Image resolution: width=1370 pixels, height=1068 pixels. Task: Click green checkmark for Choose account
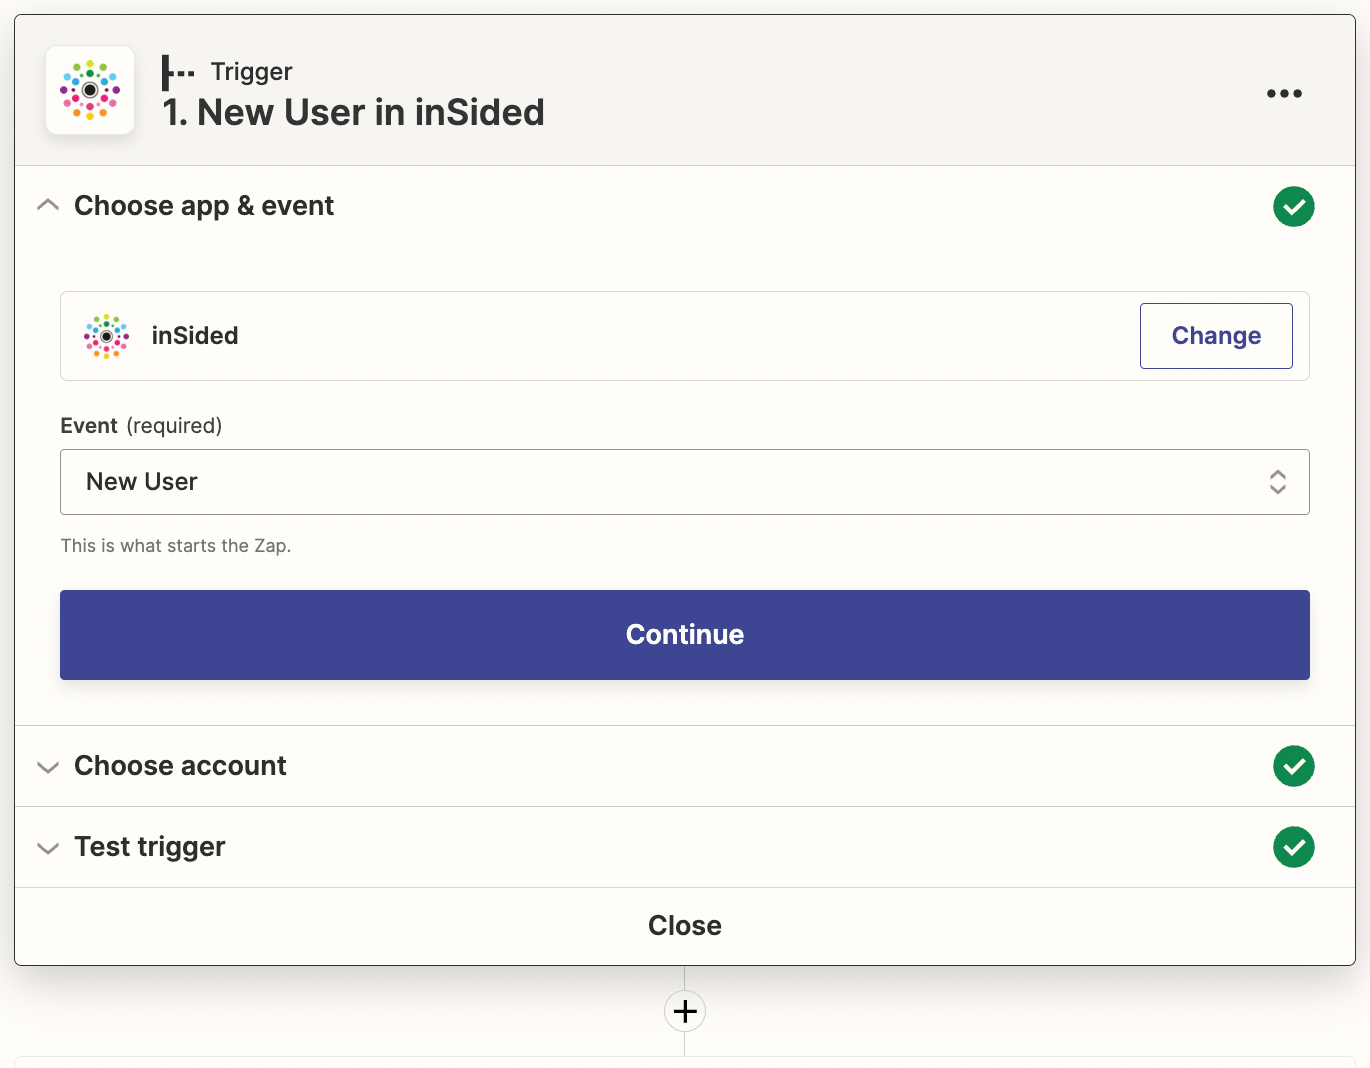click(x=1294, y=766)
